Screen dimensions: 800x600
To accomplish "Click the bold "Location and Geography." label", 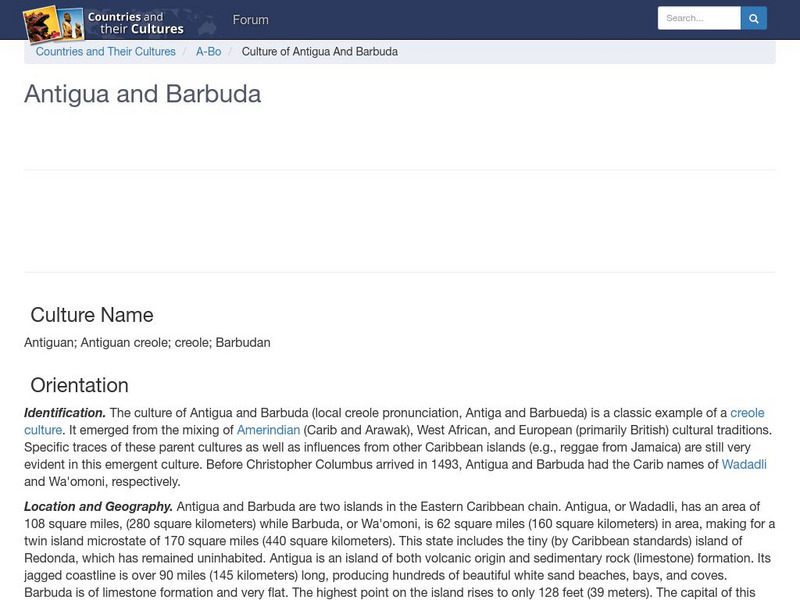I will (98, 507).
